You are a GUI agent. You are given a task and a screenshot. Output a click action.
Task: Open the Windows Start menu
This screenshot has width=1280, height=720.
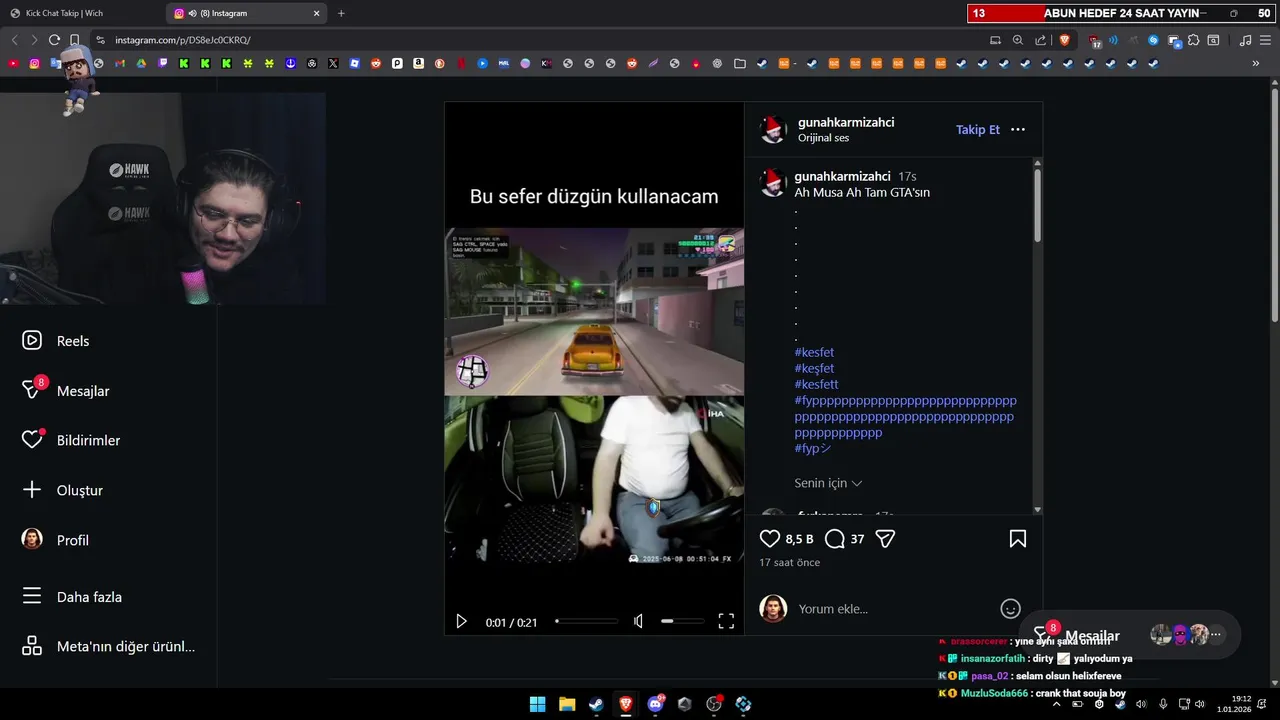click(538, 704)
